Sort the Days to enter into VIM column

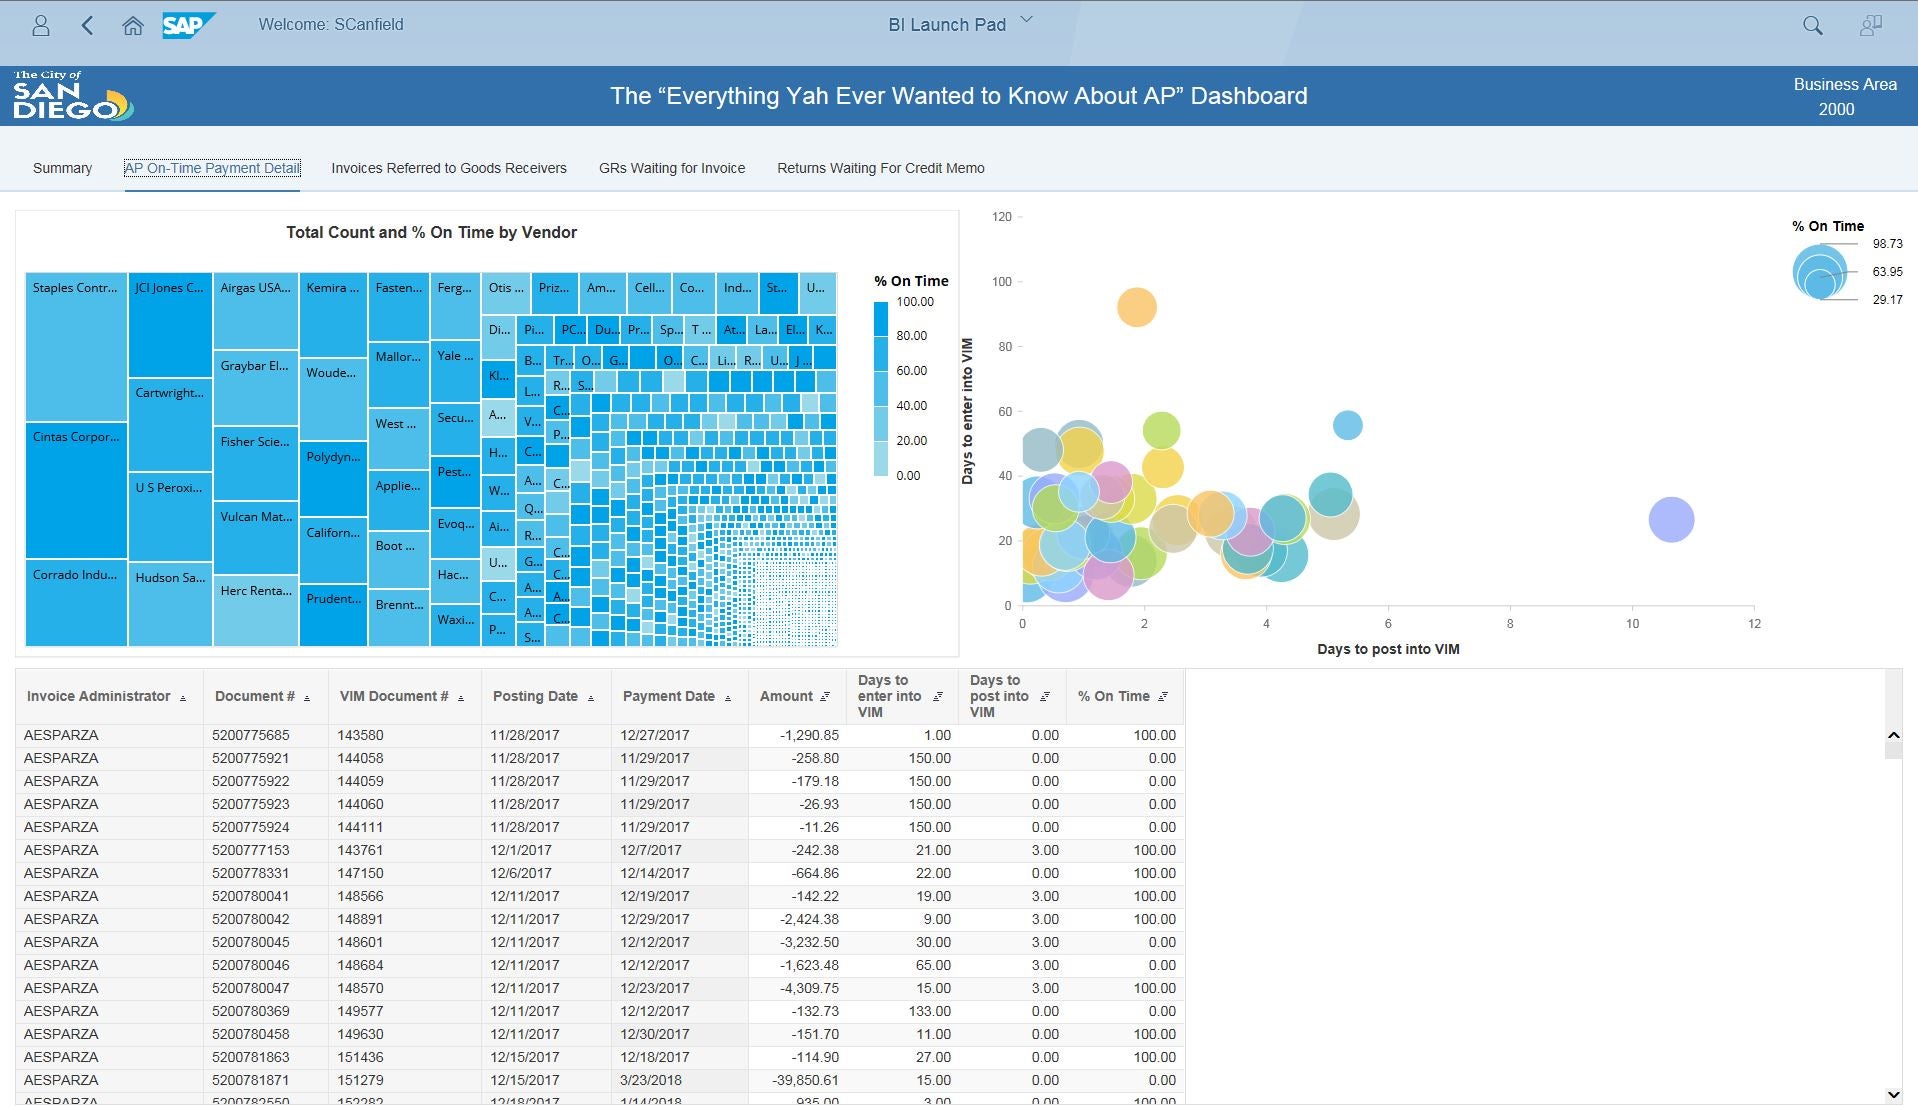pos(938,696)
